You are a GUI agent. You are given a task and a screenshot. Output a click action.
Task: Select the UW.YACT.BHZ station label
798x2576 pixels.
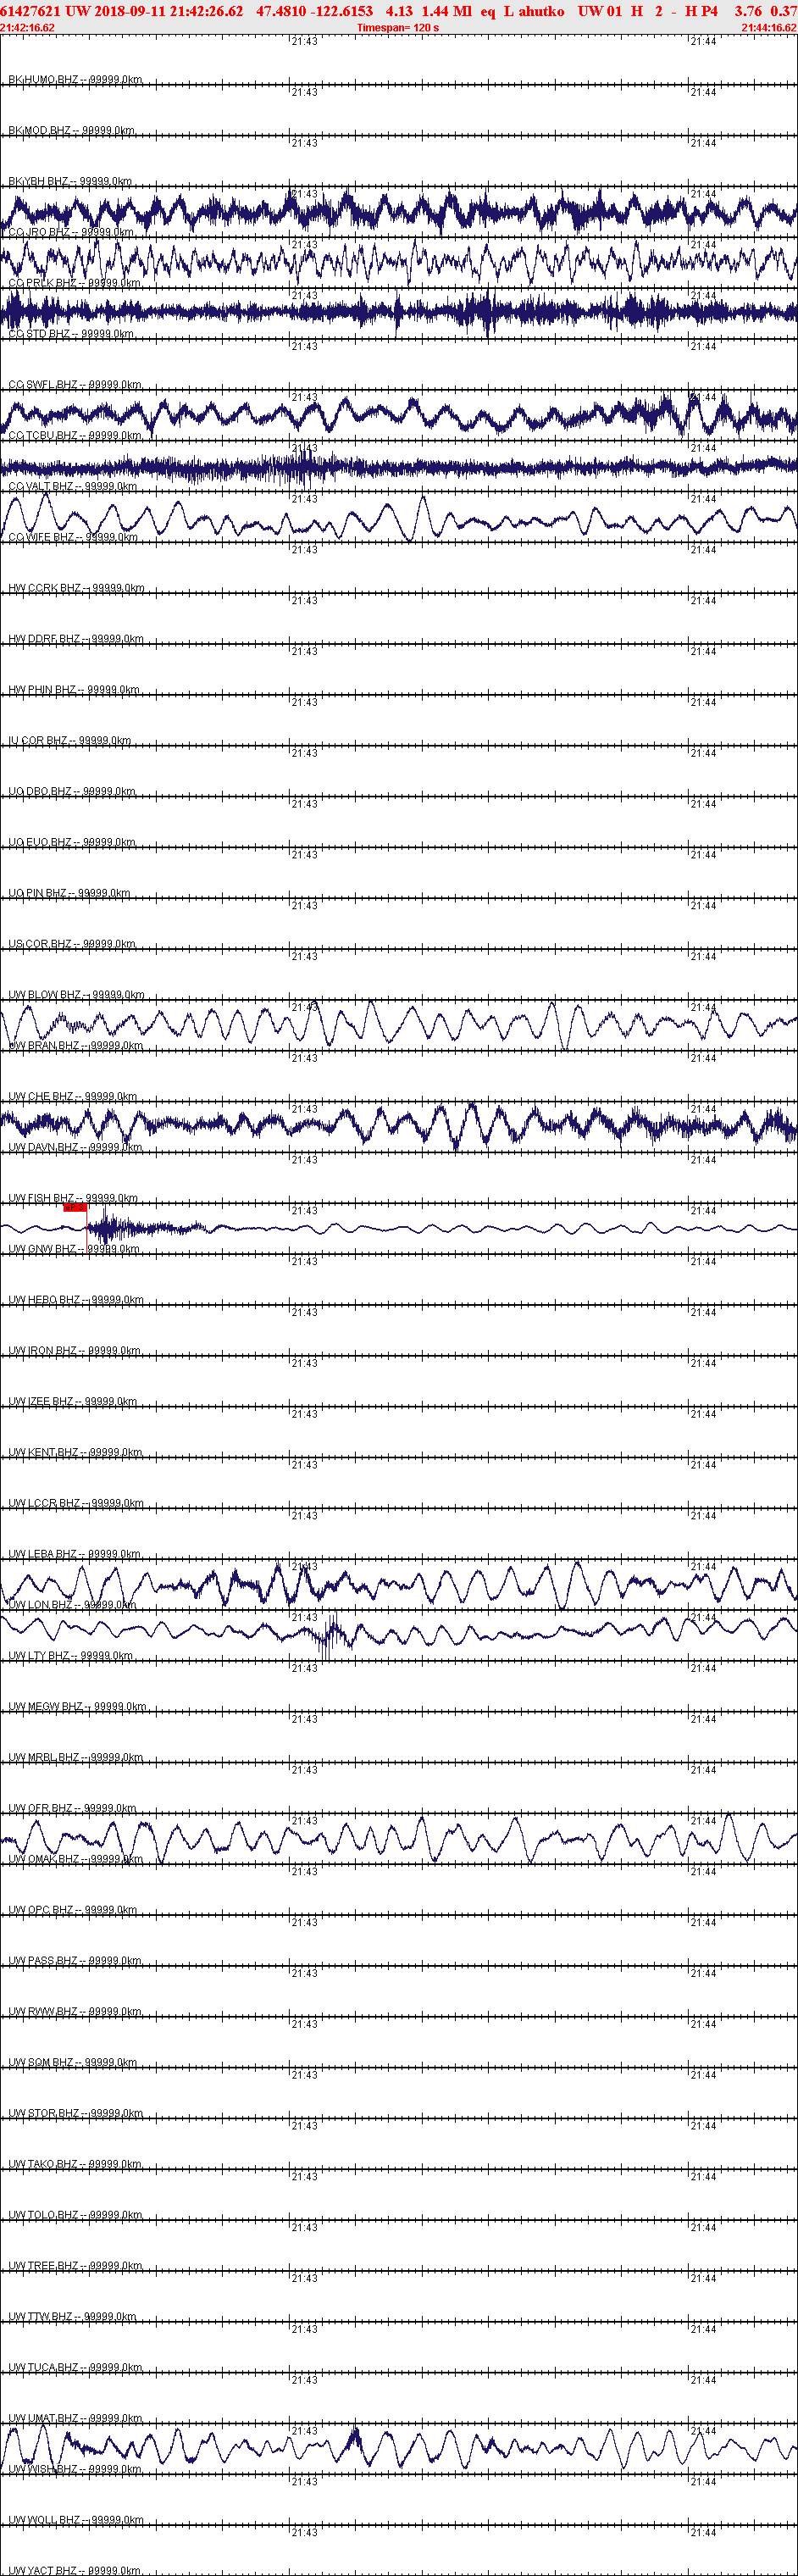75,2570
